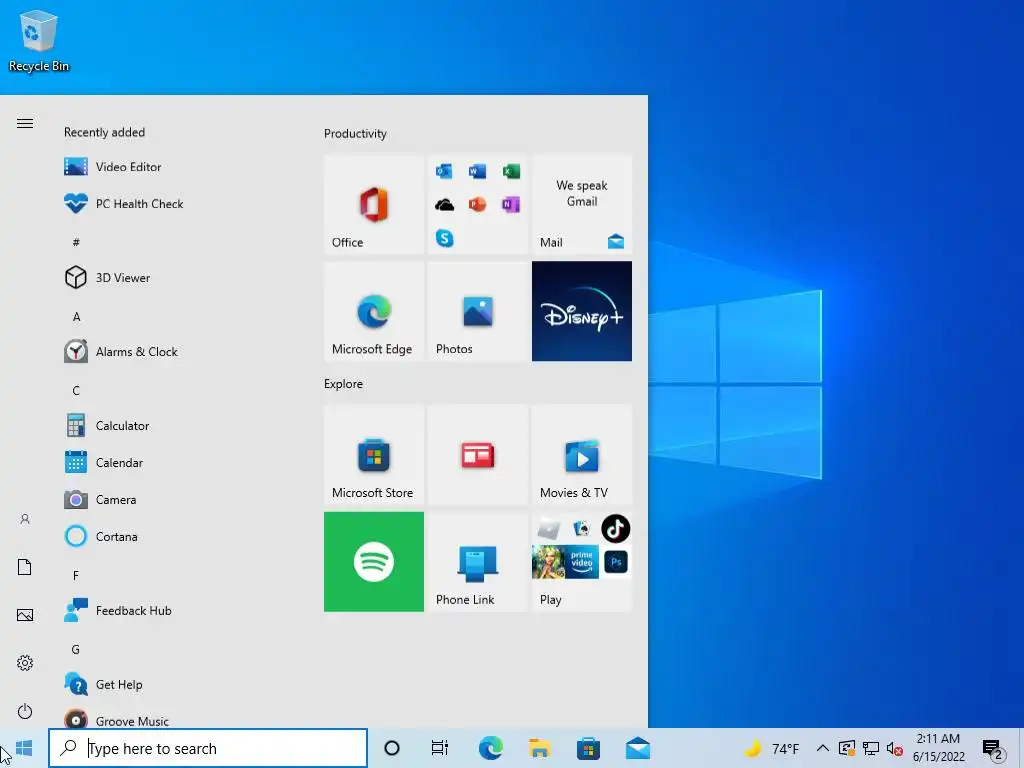Open Skype icon in Office folder tile
This screenshot has width=1024, height=768.
pyautogui.click(x=444, y=238)
